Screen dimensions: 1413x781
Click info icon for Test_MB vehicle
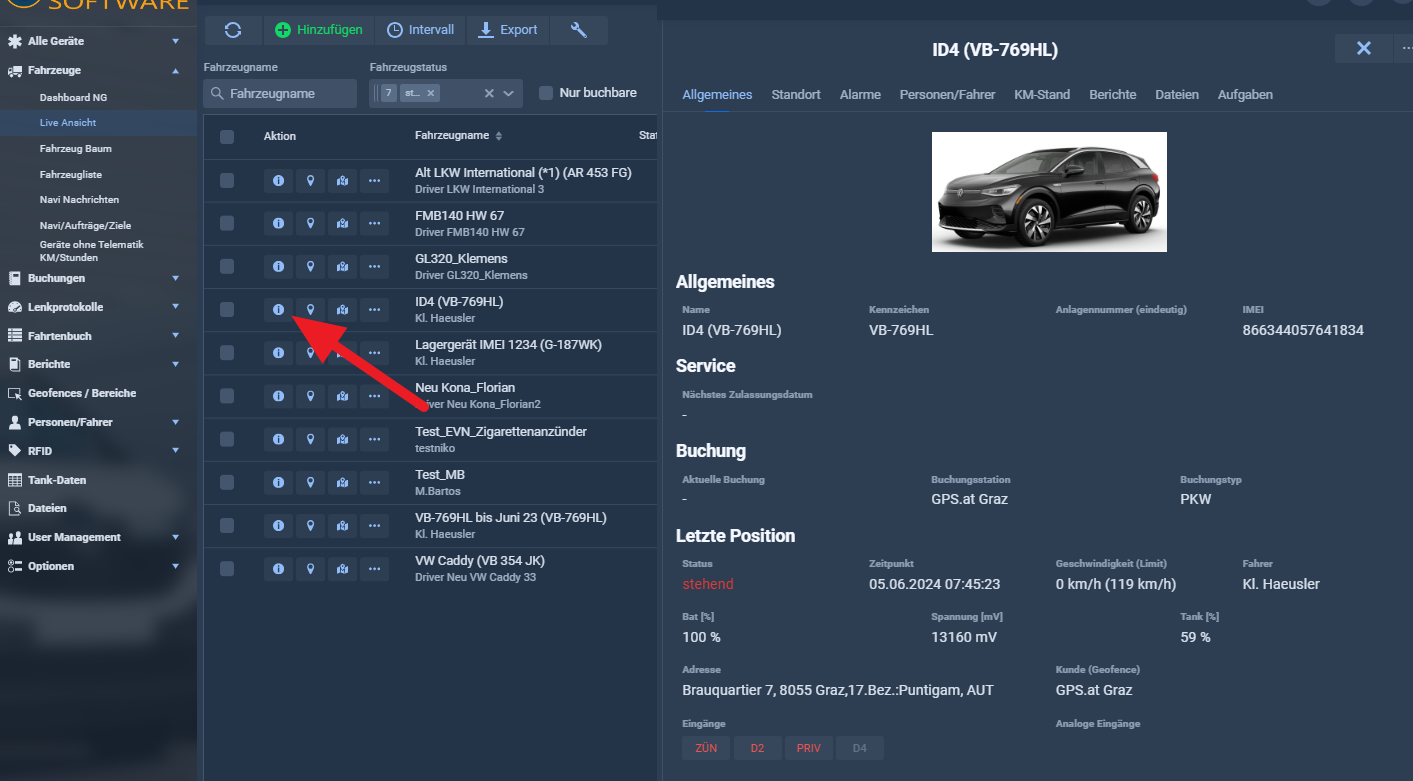[278, 483]
